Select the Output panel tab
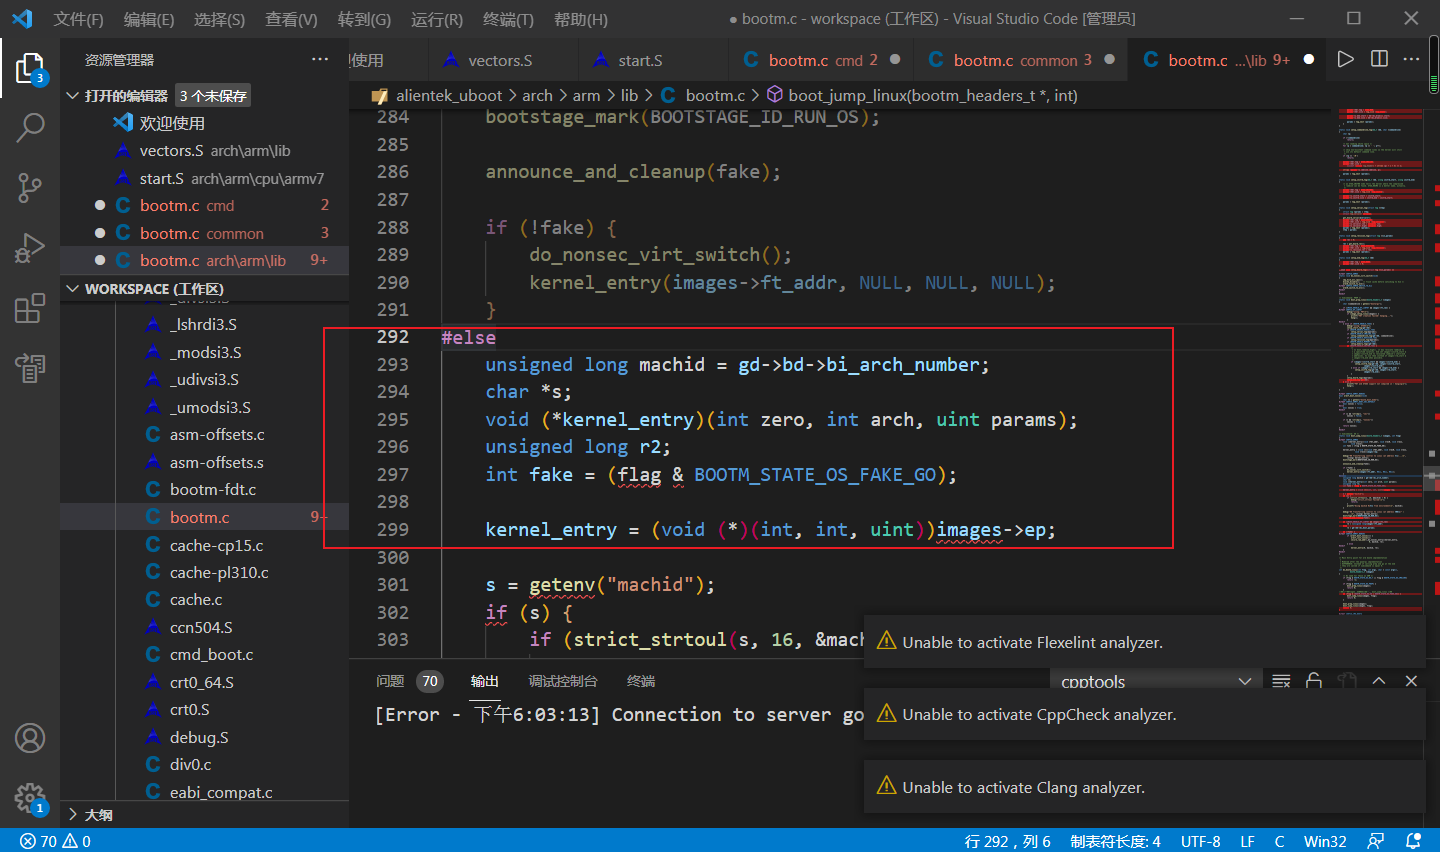 click(485, 681)
